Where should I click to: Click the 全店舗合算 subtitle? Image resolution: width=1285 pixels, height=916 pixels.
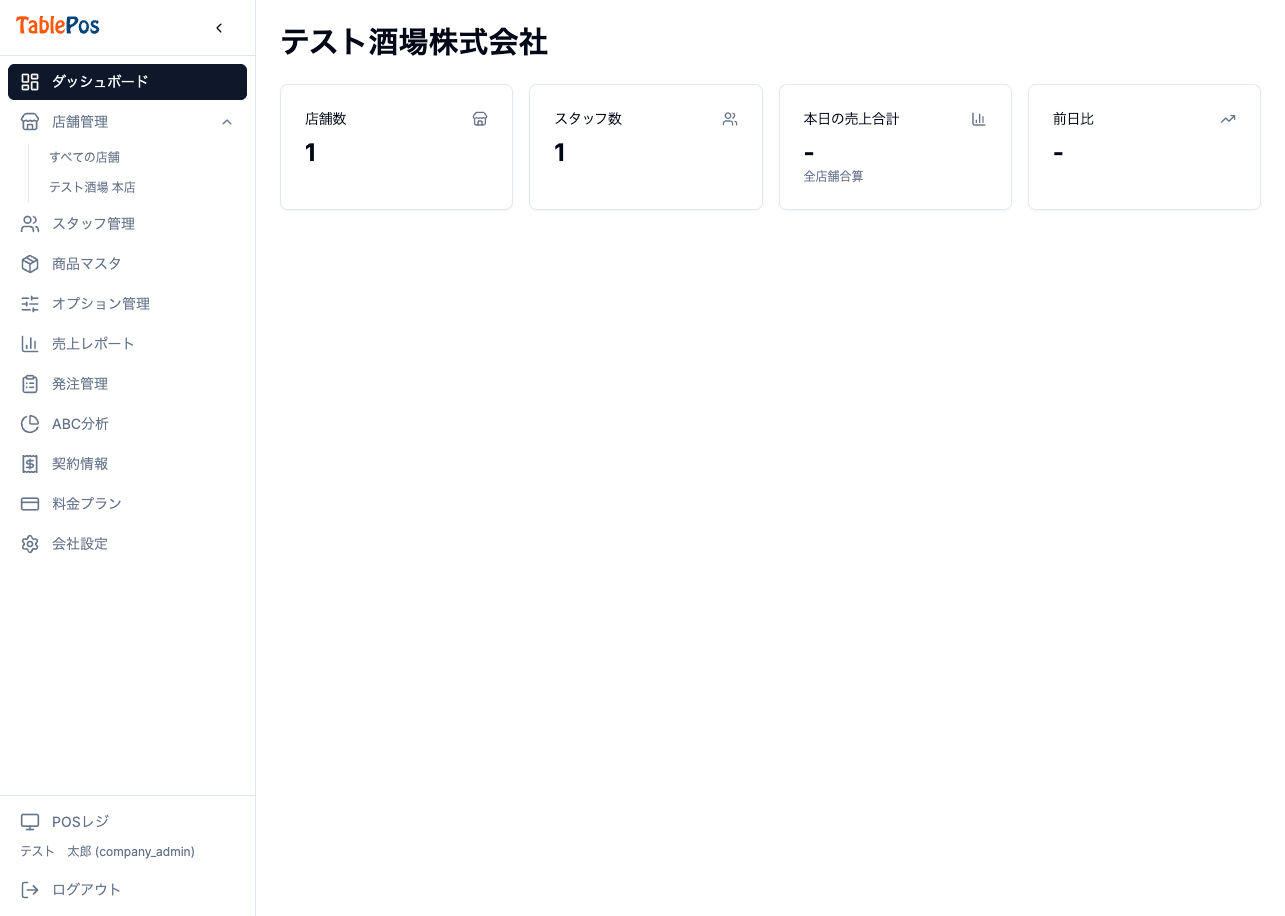833,176
